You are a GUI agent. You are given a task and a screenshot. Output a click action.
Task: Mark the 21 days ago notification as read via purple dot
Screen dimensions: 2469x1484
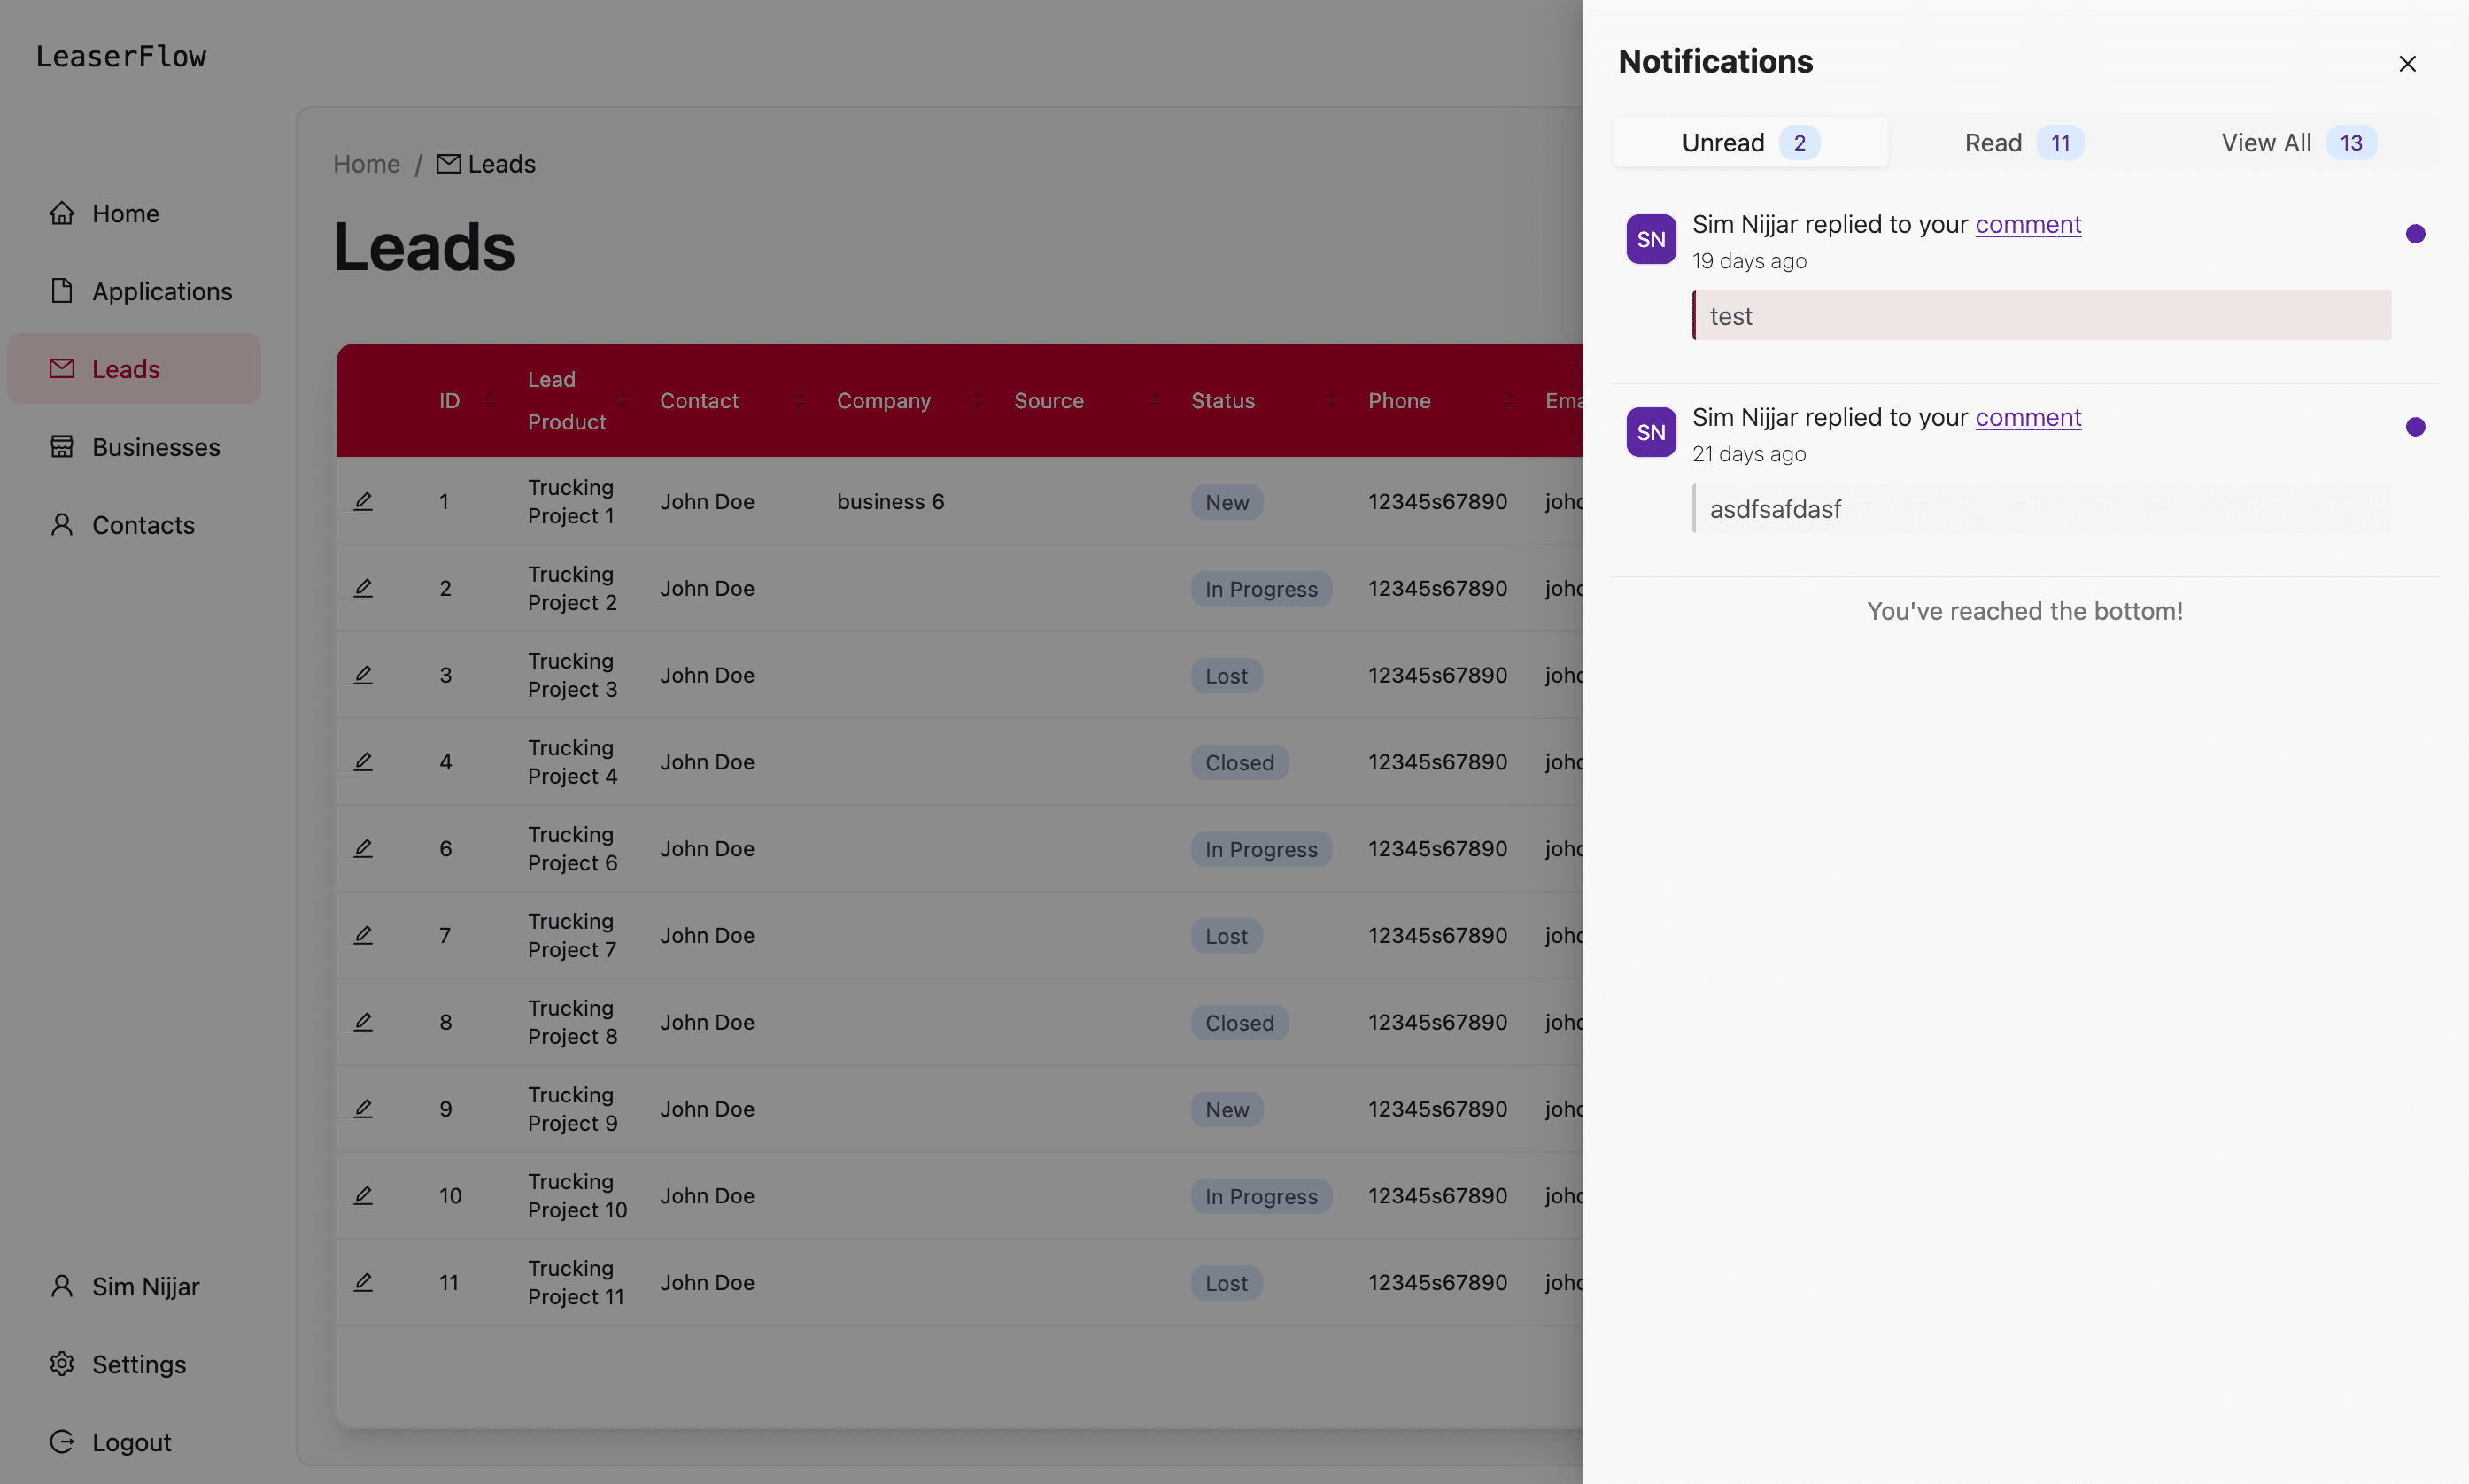2415,427
